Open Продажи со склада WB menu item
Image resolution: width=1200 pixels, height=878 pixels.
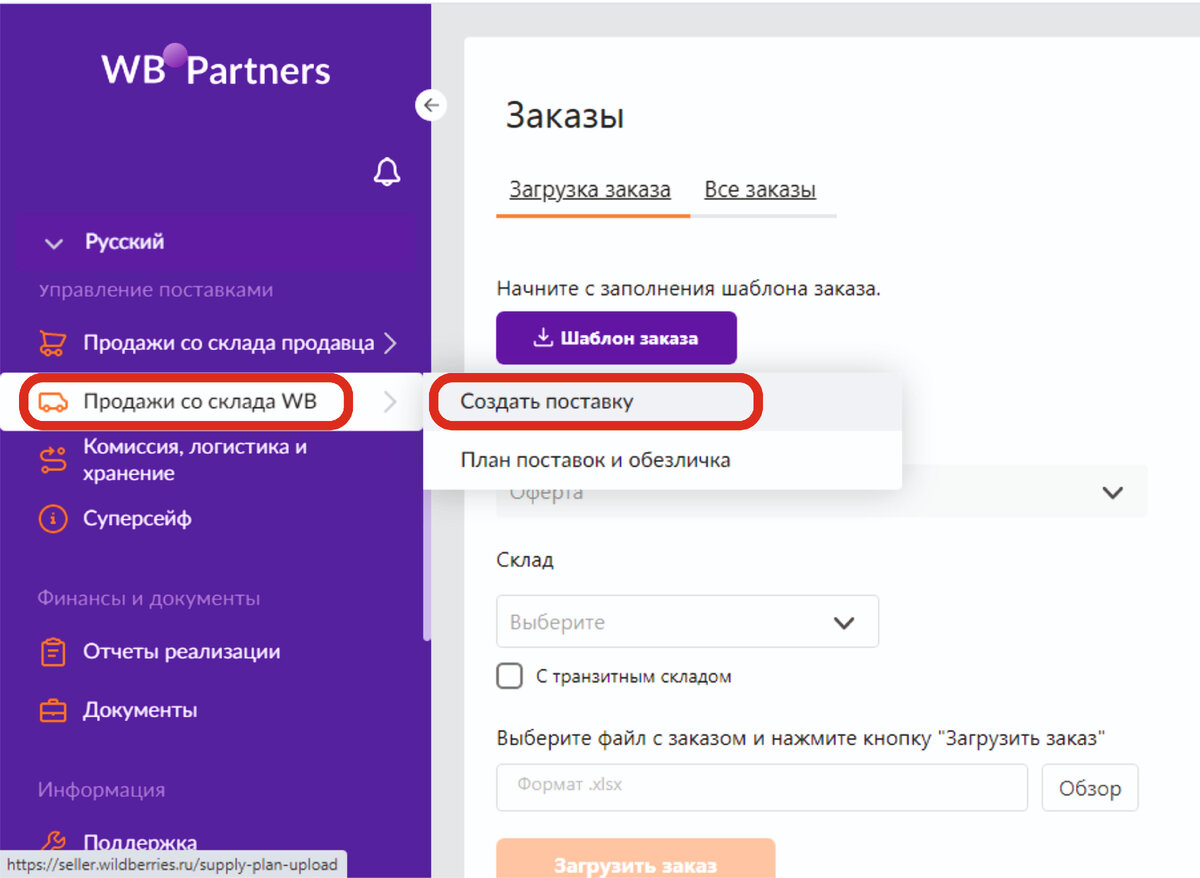click(x=211, y=402)
